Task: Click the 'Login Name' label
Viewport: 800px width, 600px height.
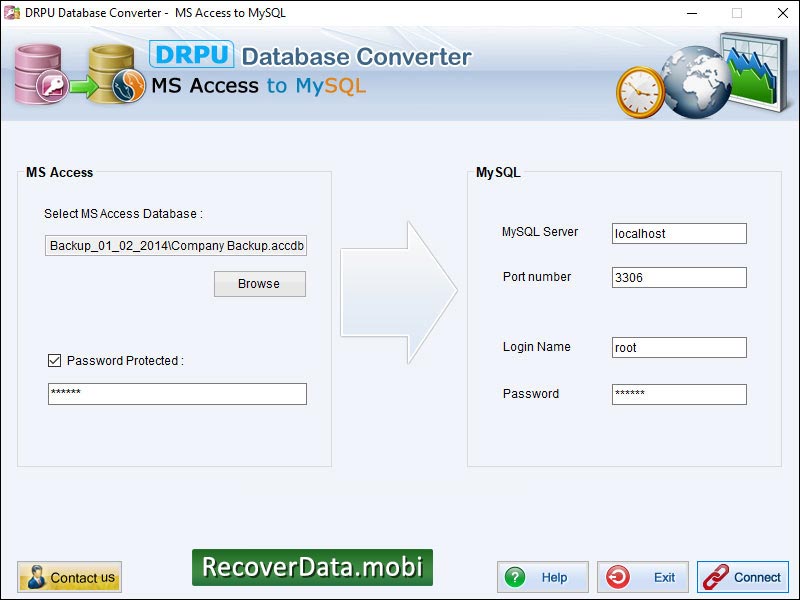Action: pyautogui.click(x=537, y=347)
